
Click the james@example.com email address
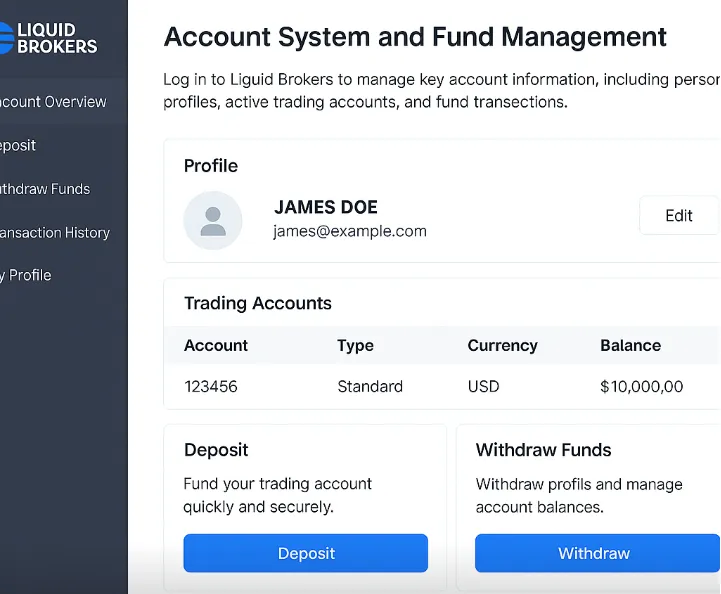(x=350, y=231)
